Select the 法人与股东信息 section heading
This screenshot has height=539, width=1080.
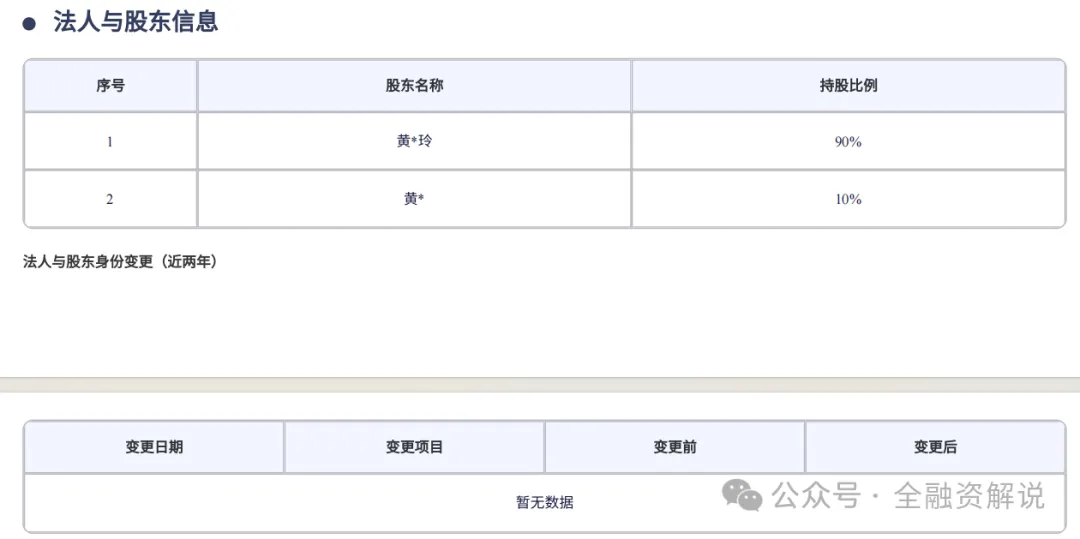(136, 21)
